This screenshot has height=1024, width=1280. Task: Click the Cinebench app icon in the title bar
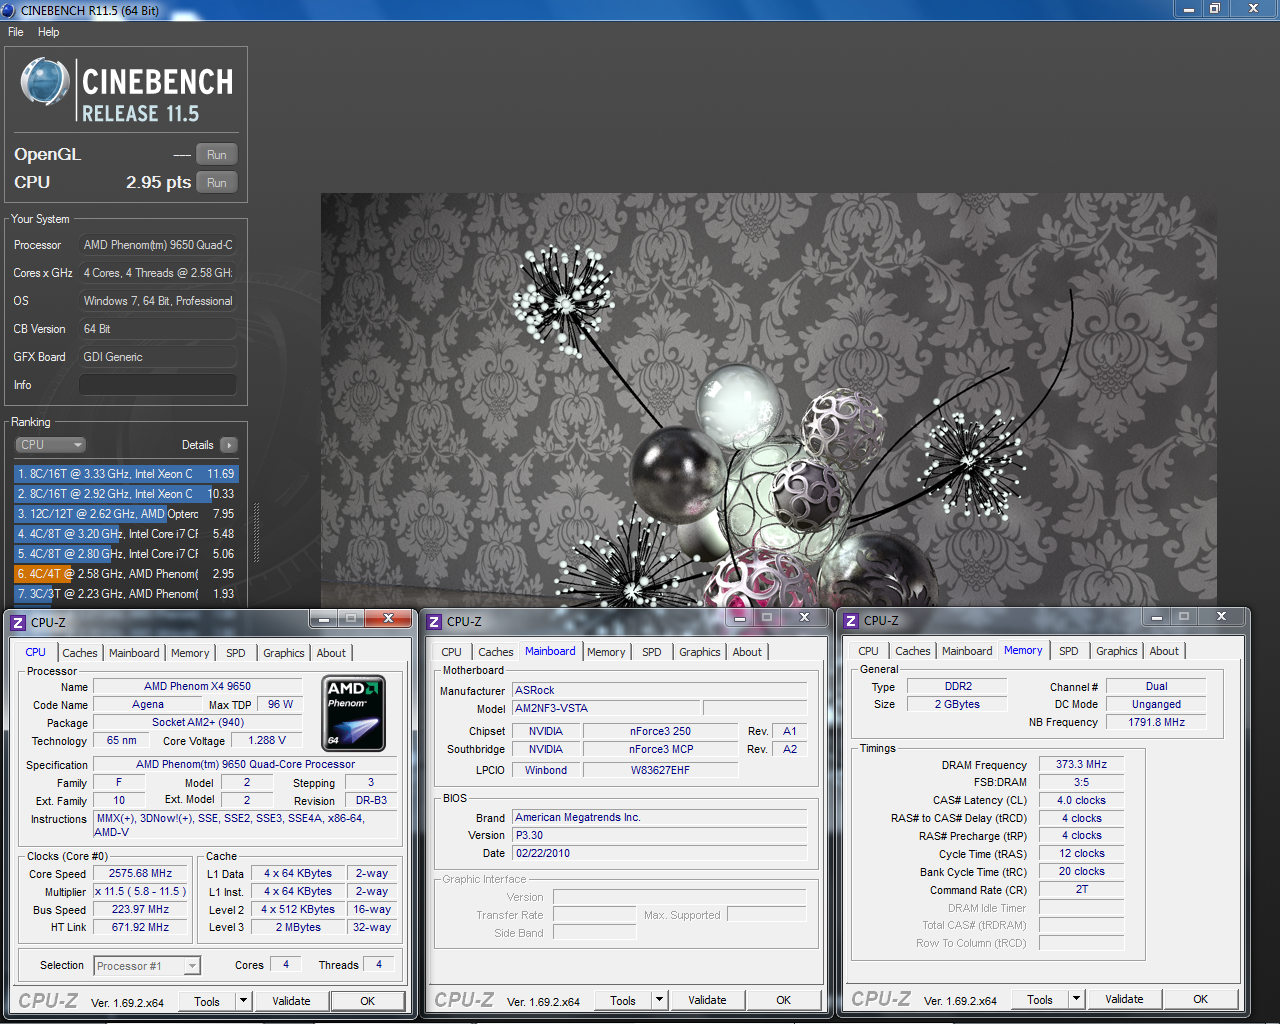coord(9,10)
